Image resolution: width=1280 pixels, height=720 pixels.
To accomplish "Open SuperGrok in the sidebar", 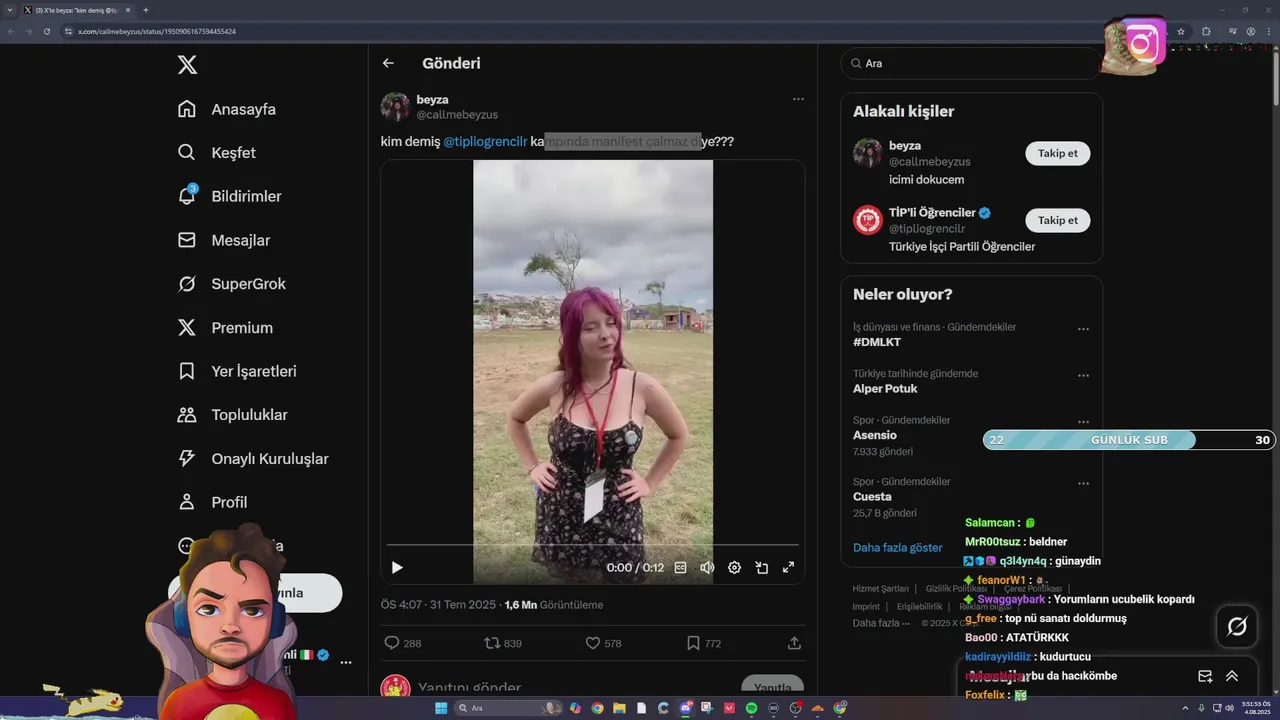I will point(231,284).
